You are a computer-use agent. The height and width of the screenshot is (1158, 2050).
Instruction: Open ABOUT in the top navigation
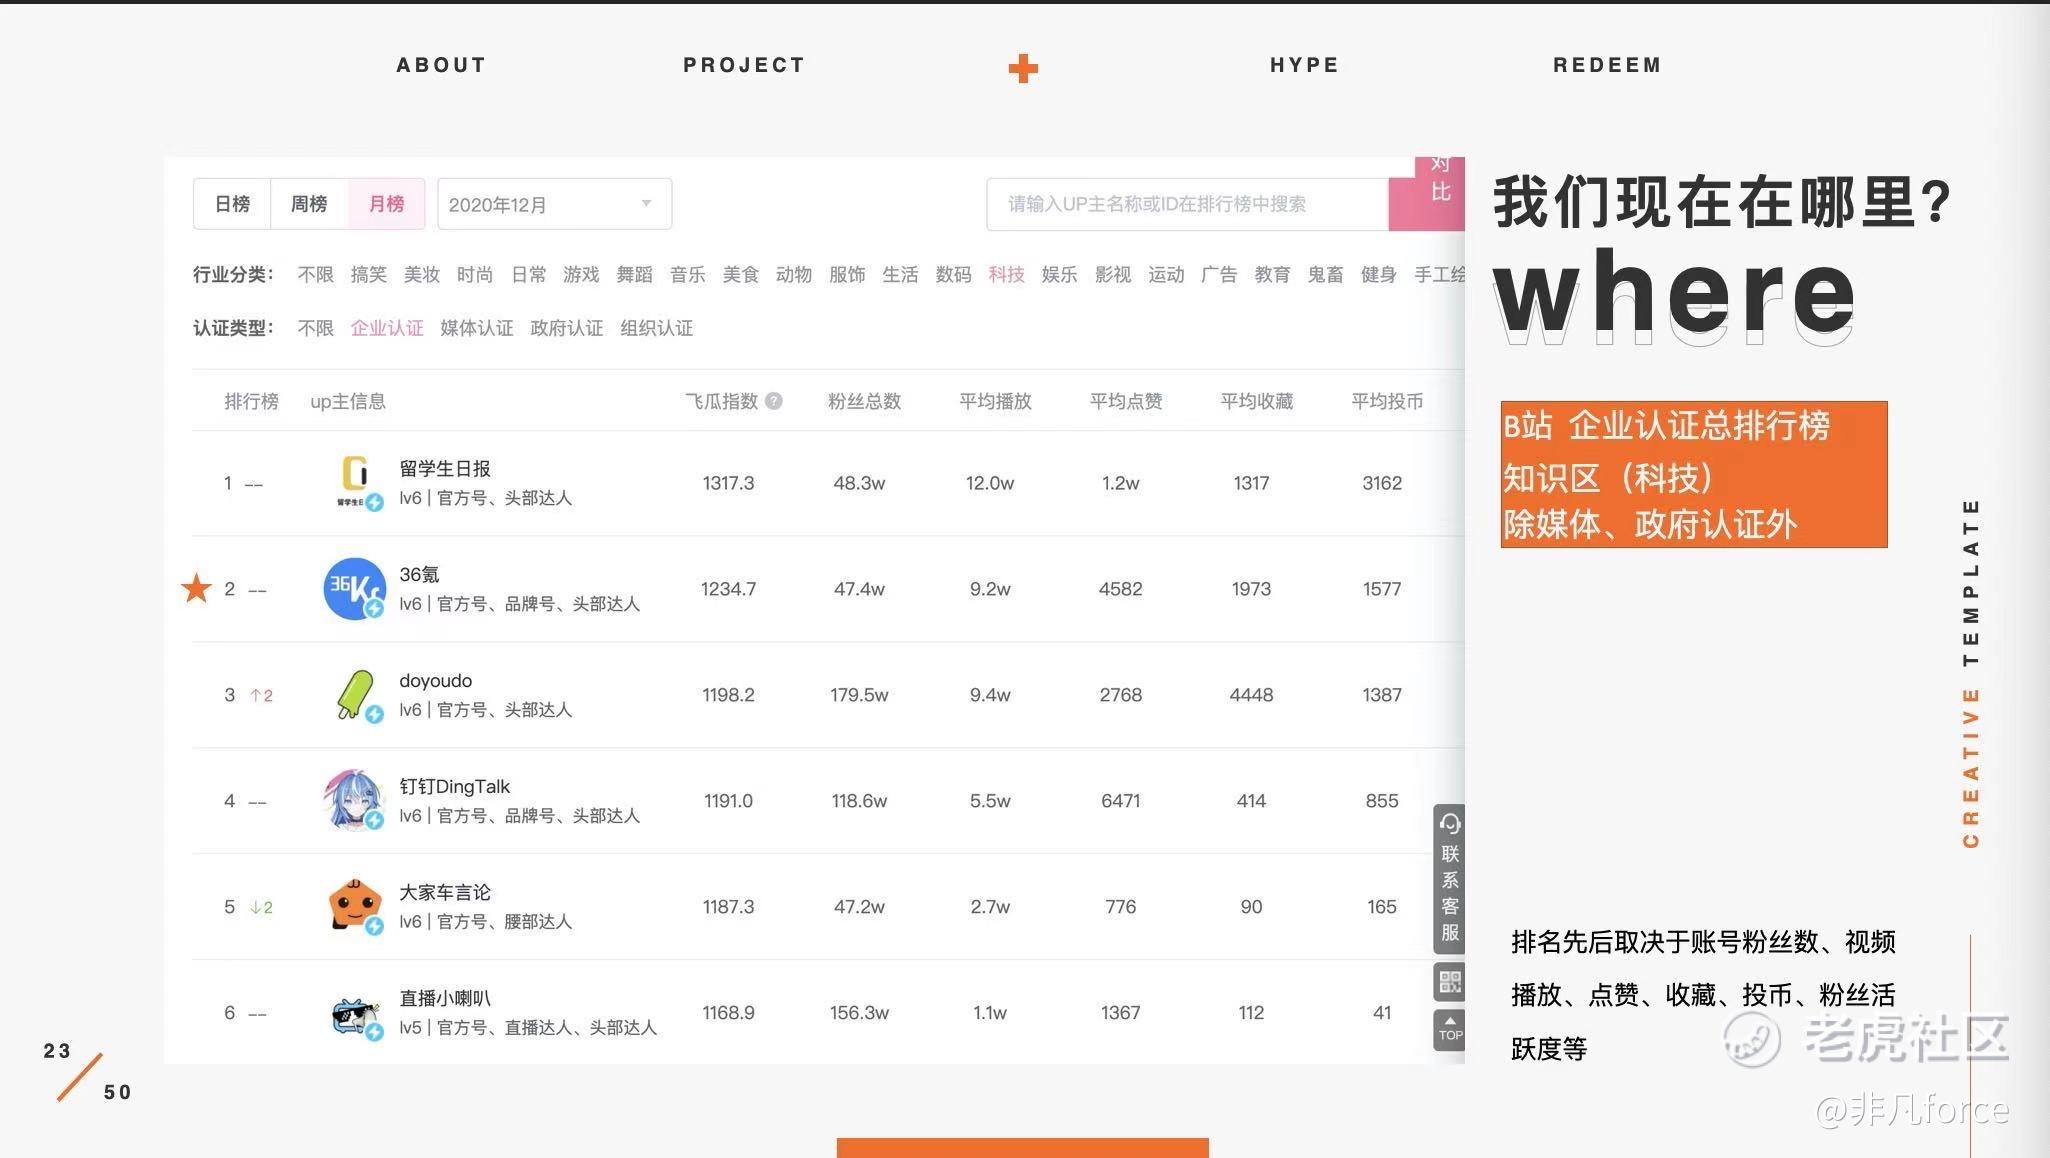coord(441,65)
